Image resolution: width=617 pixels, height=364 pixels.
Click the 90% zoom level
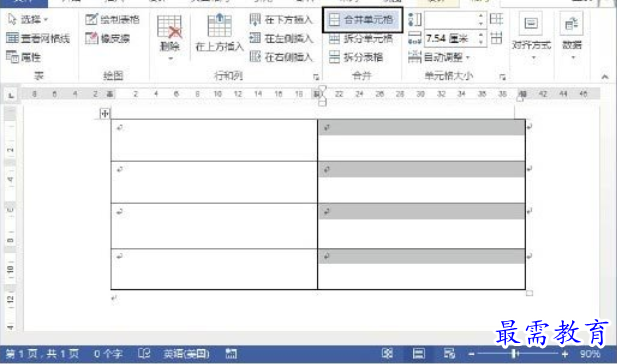[590, 354]
